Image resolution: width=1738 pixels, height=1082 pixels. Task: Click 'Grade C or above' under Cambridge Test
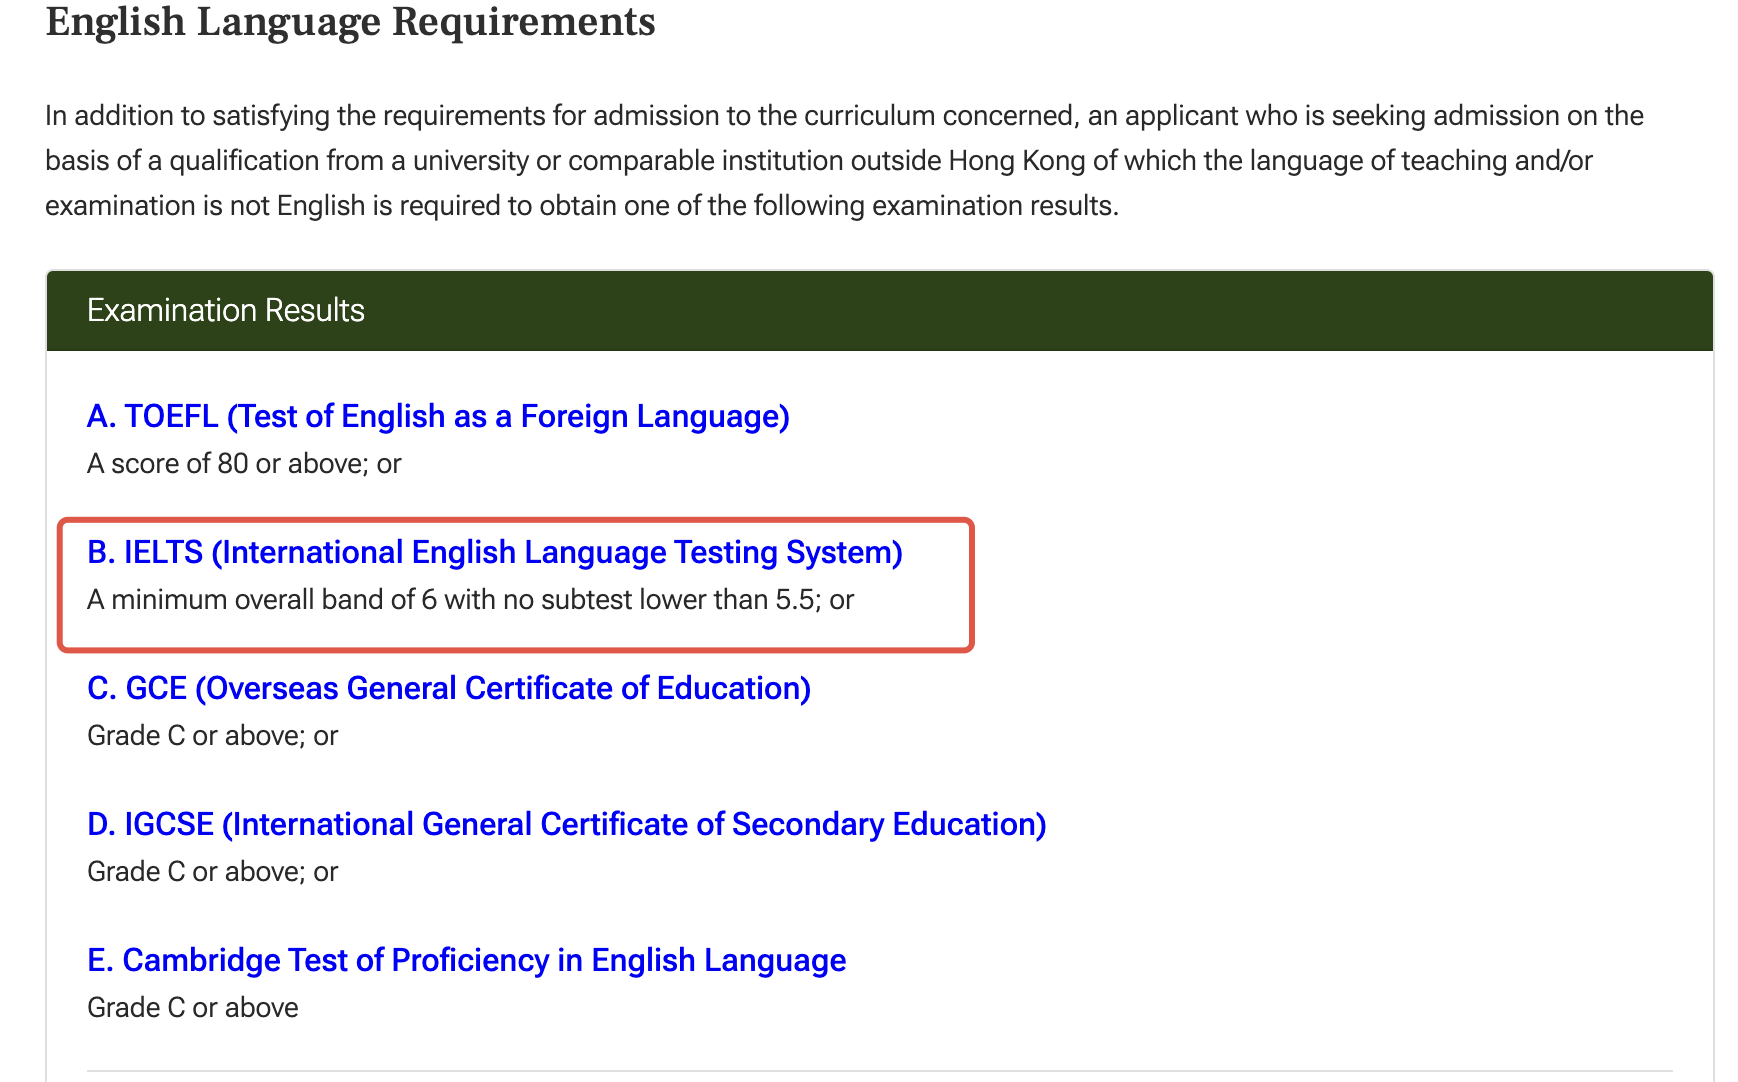click(x=193, y=1008)
